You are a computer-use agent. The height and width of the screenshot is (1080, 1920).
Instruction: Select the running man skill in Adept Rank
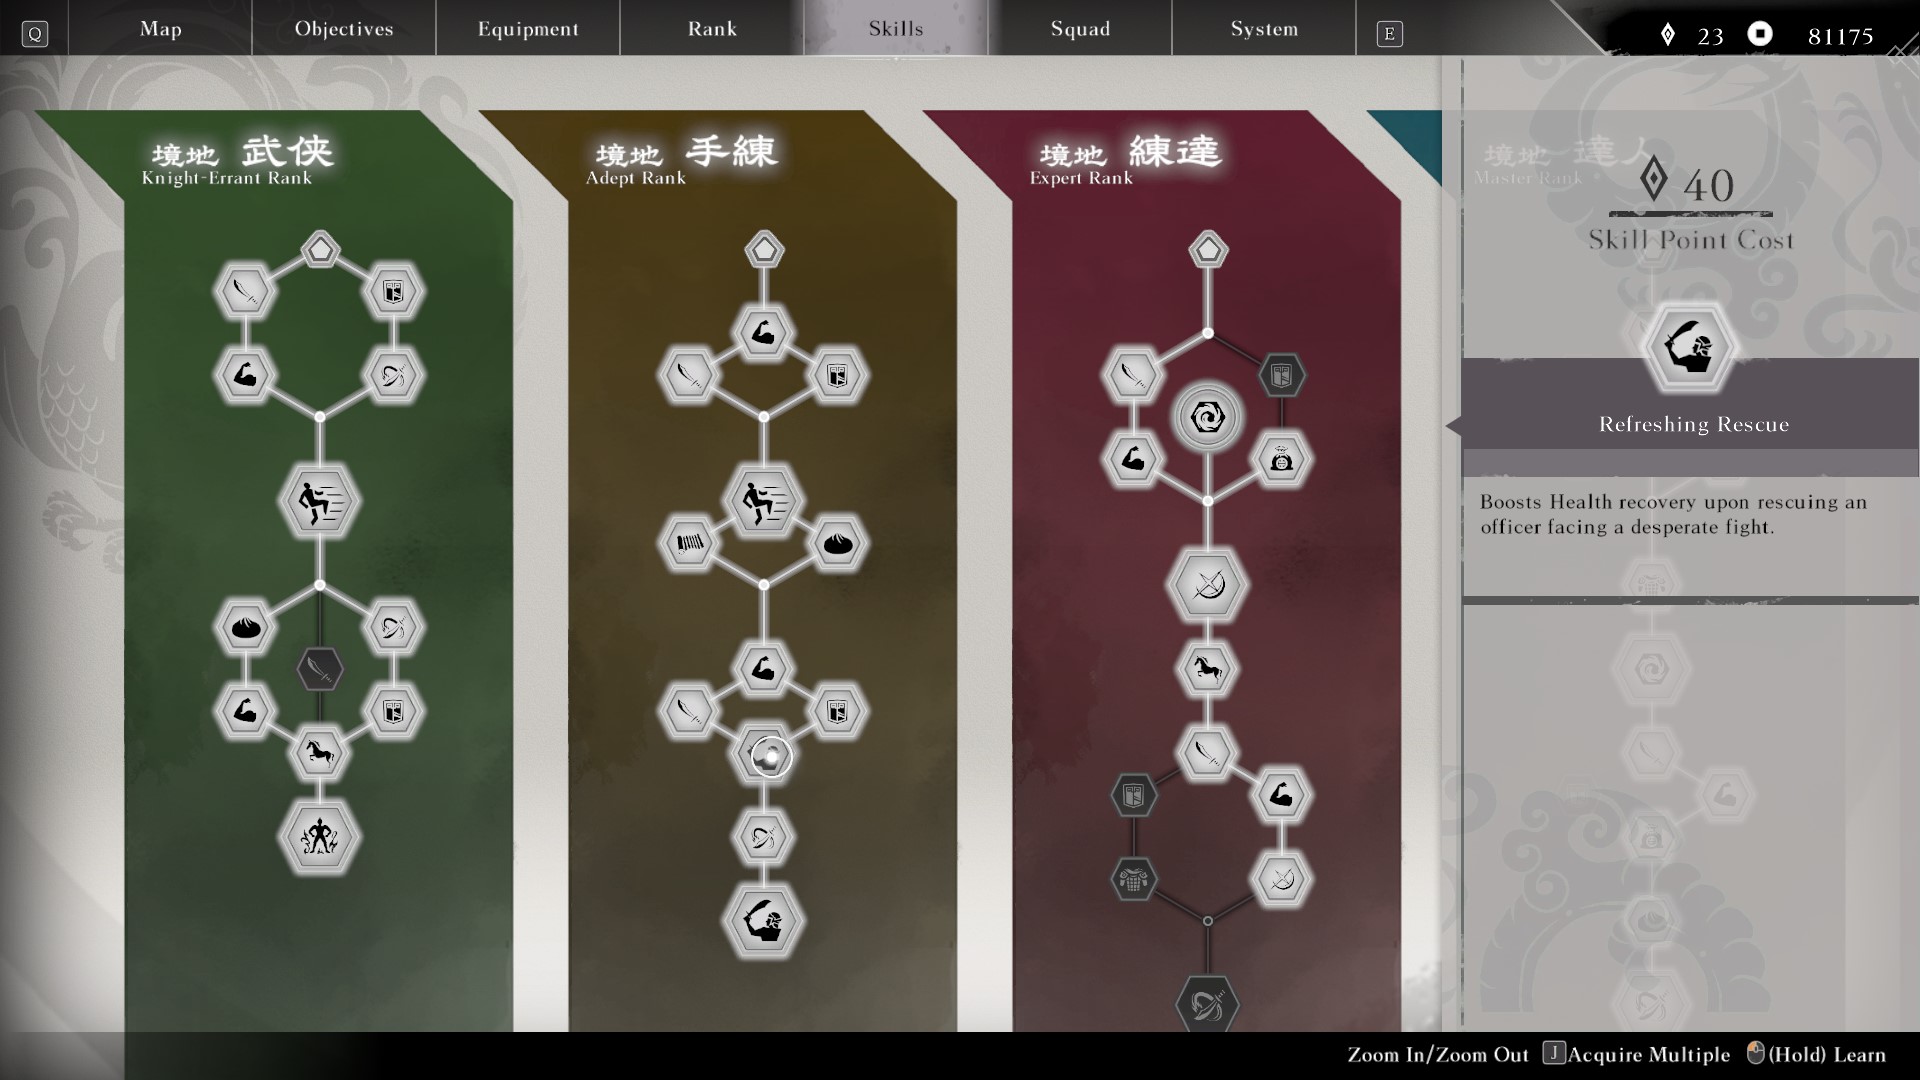(x=764, y=501)
